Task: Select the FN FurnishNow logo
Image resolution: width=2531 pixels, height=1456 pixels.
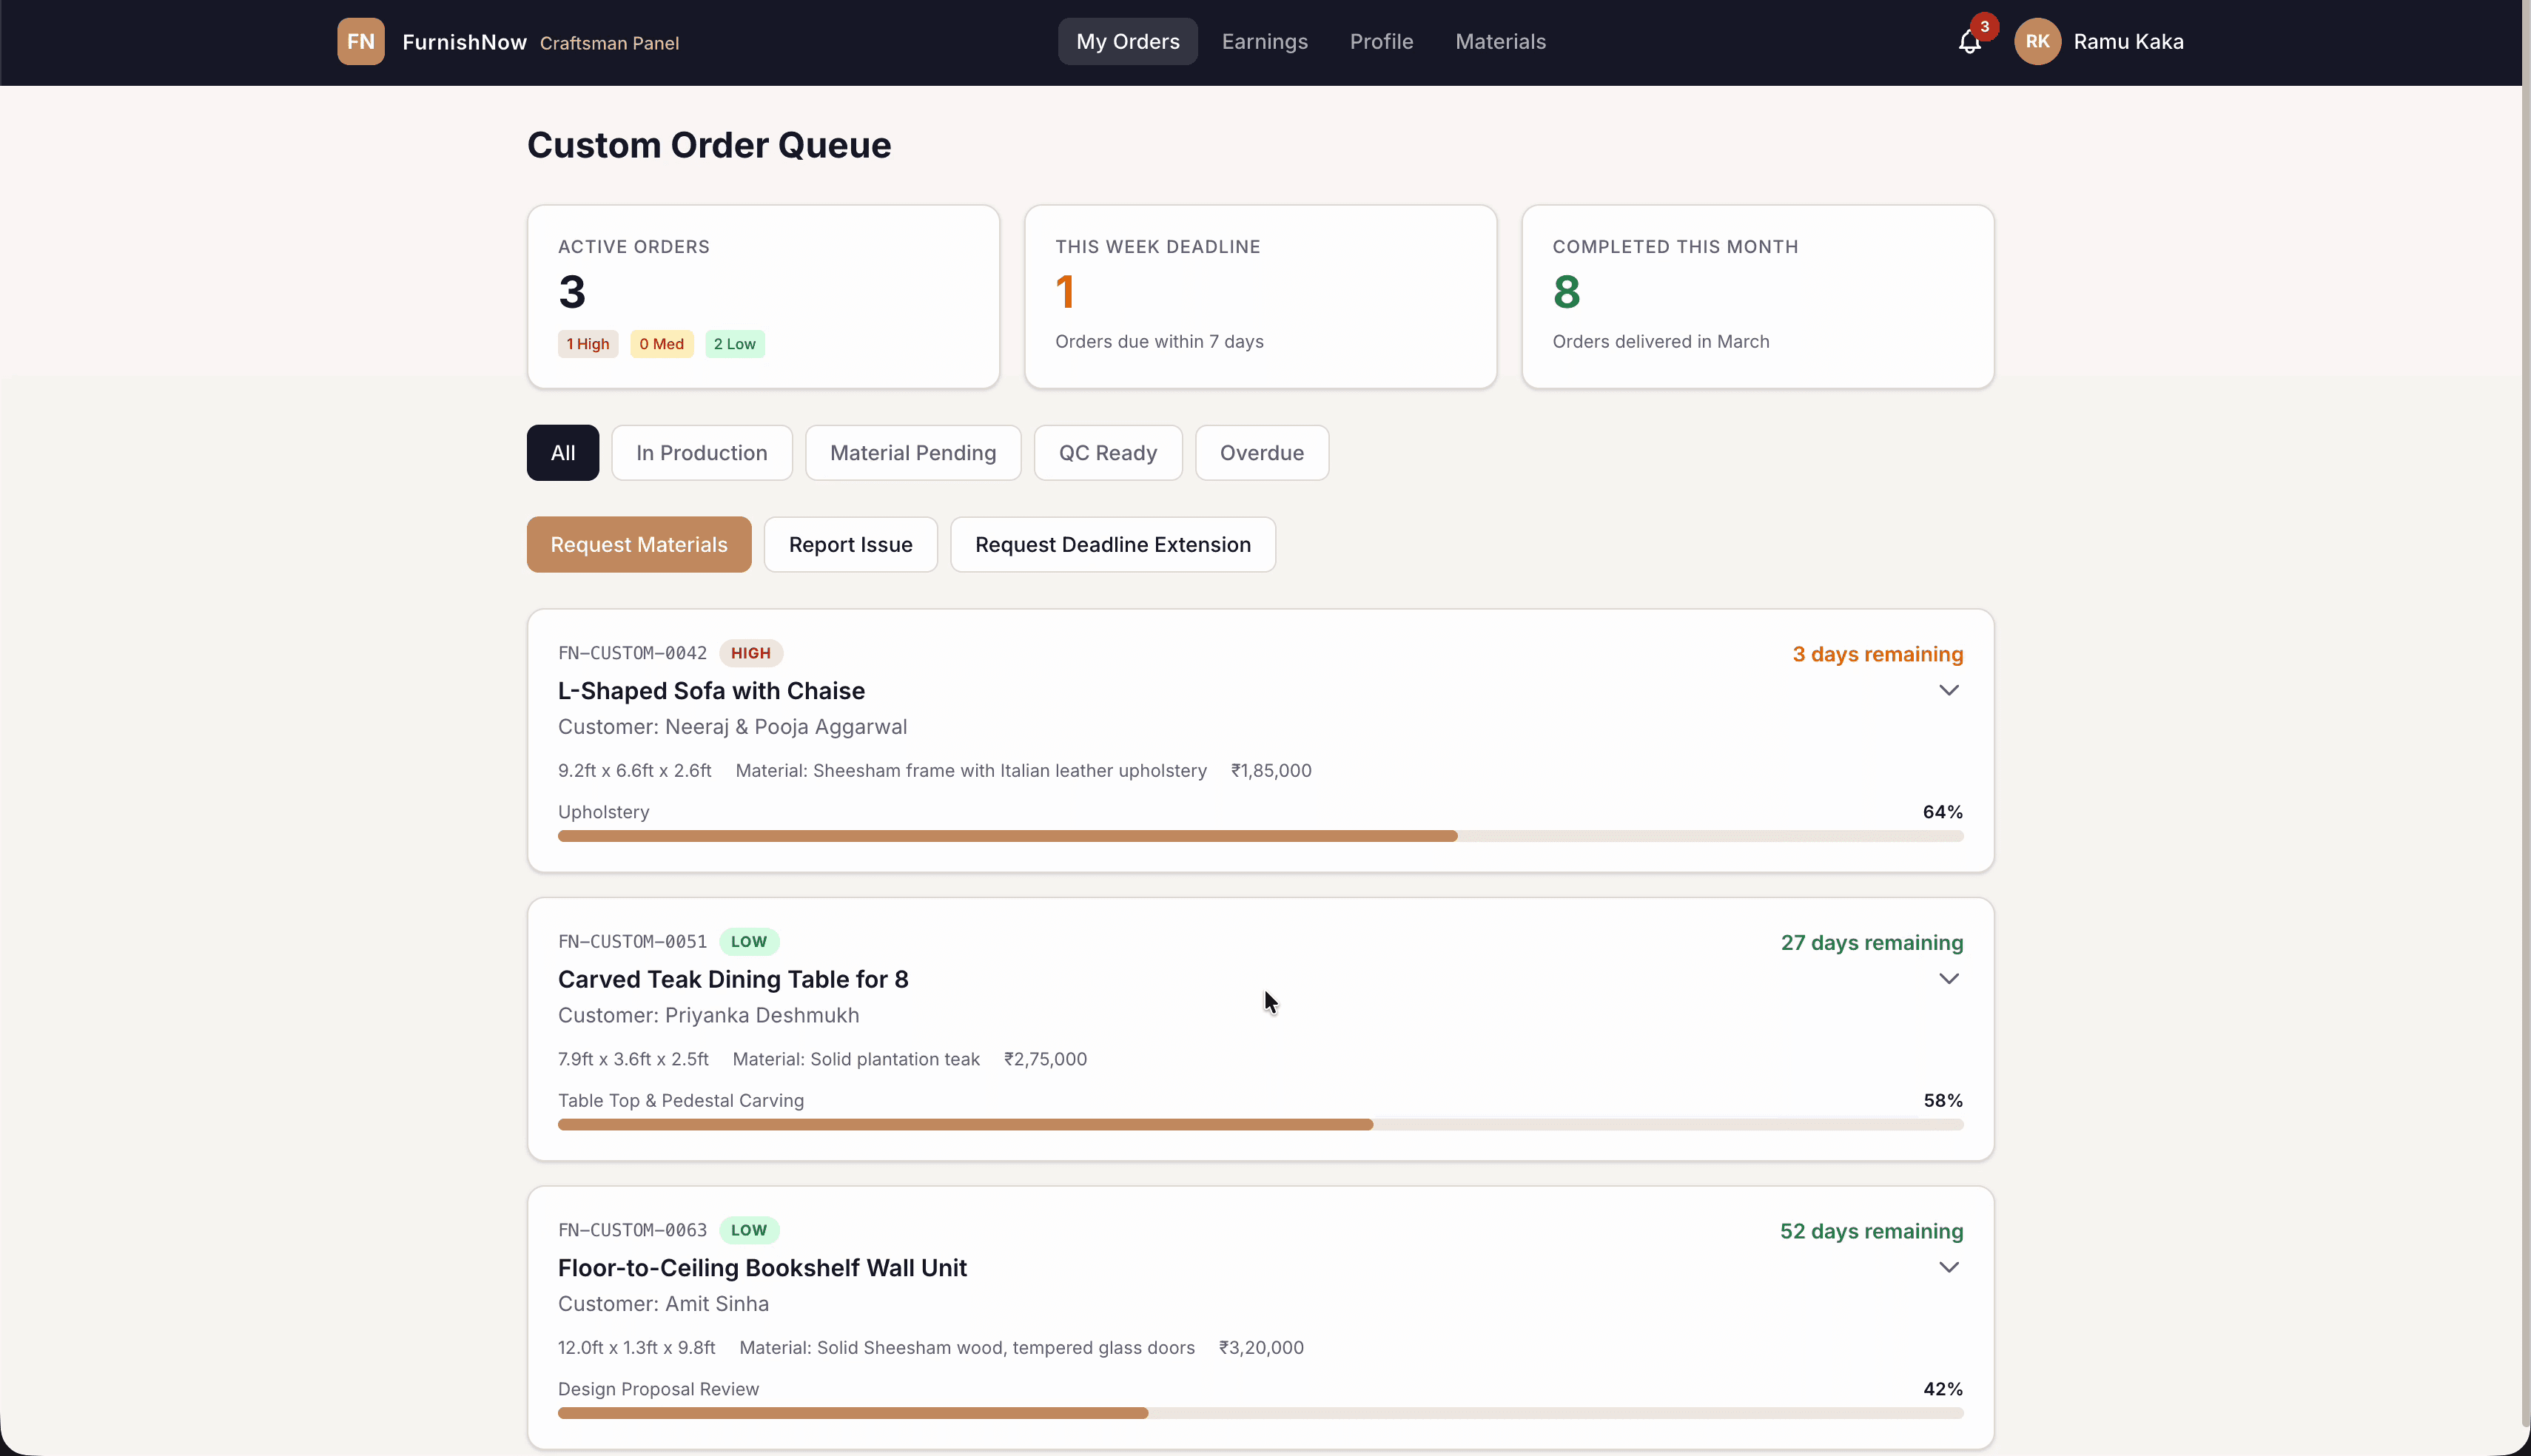Action: click(360, 41)
